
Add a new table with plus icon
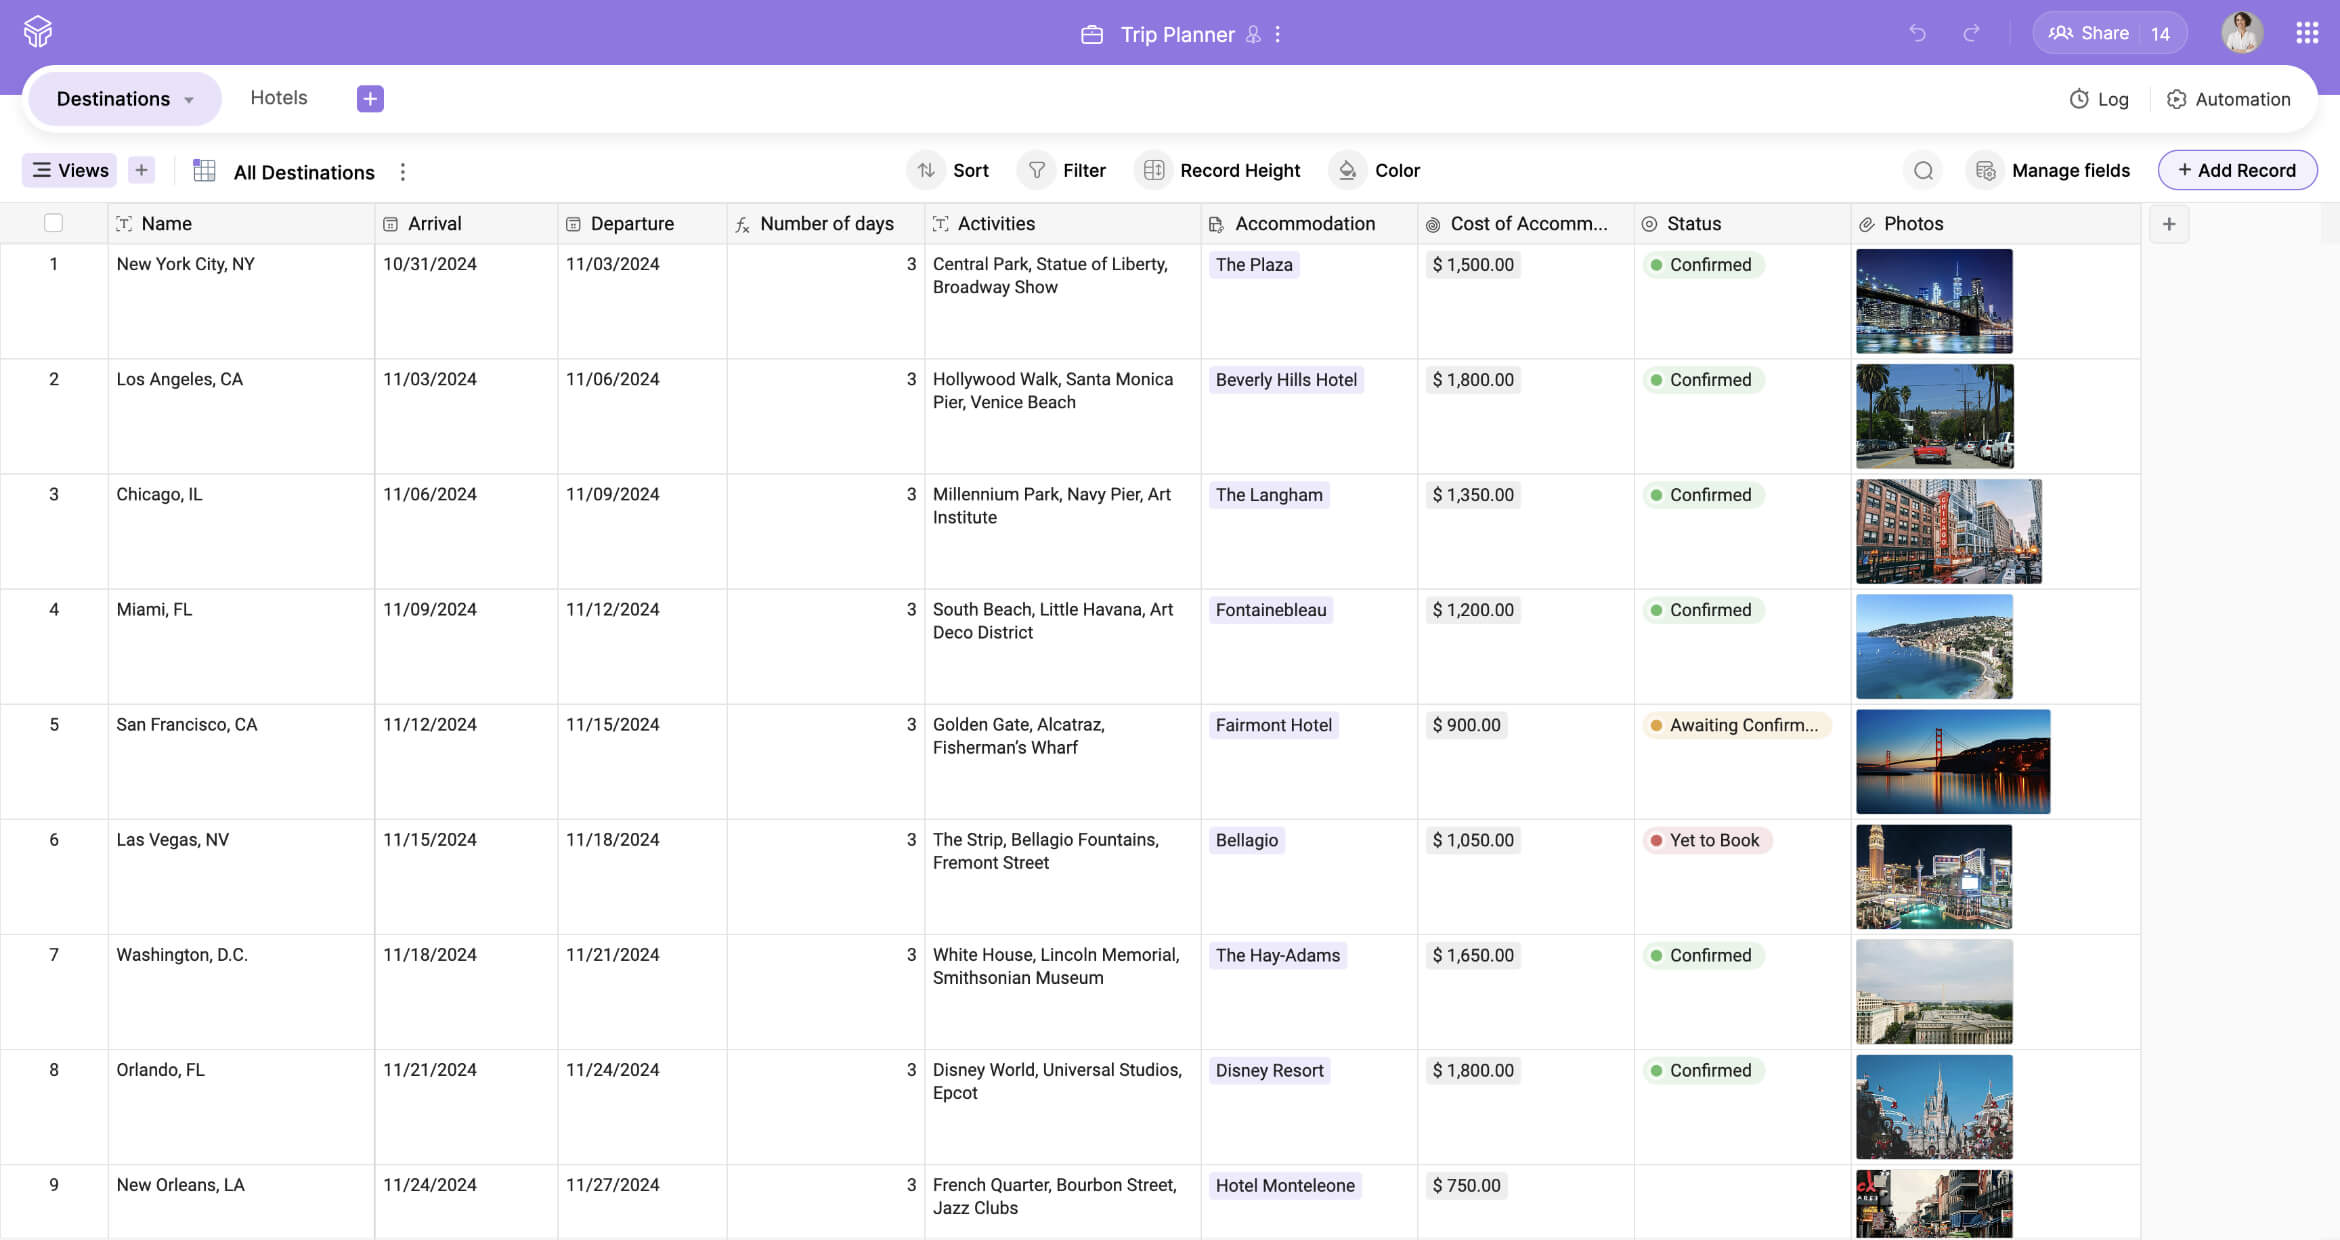pyautogui.click(x=370, y=98)
